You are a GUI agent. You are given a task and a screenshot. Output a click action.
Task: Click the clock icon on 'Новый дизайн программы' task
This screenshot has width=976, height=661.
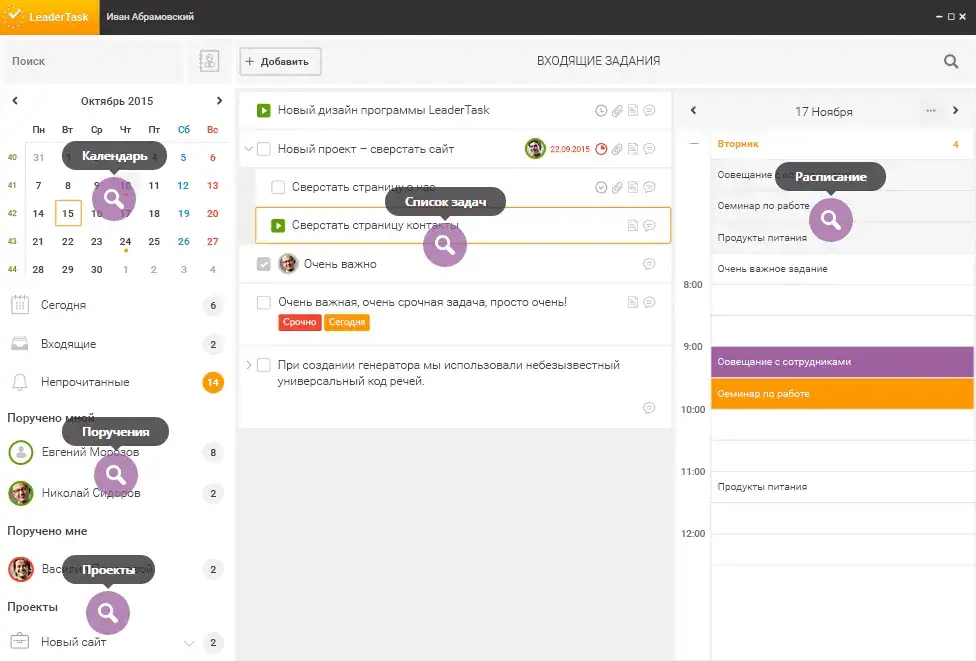pyautogui.click(x=601, y=111)
